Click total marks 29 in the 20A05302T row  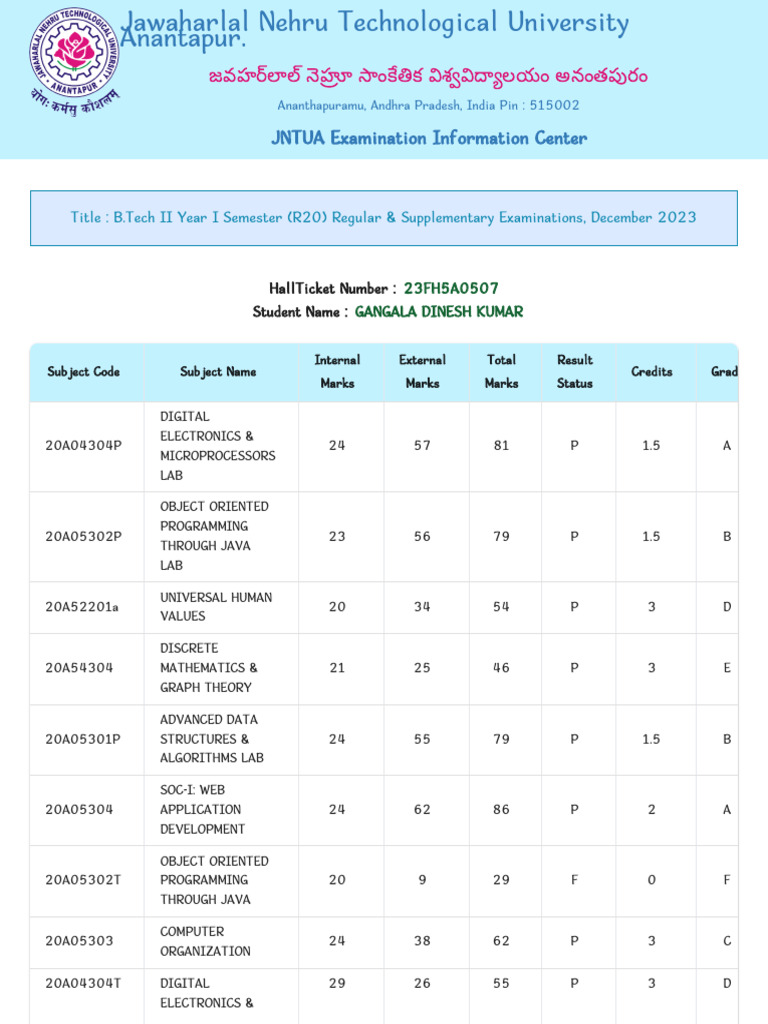[x=502, y=880]
